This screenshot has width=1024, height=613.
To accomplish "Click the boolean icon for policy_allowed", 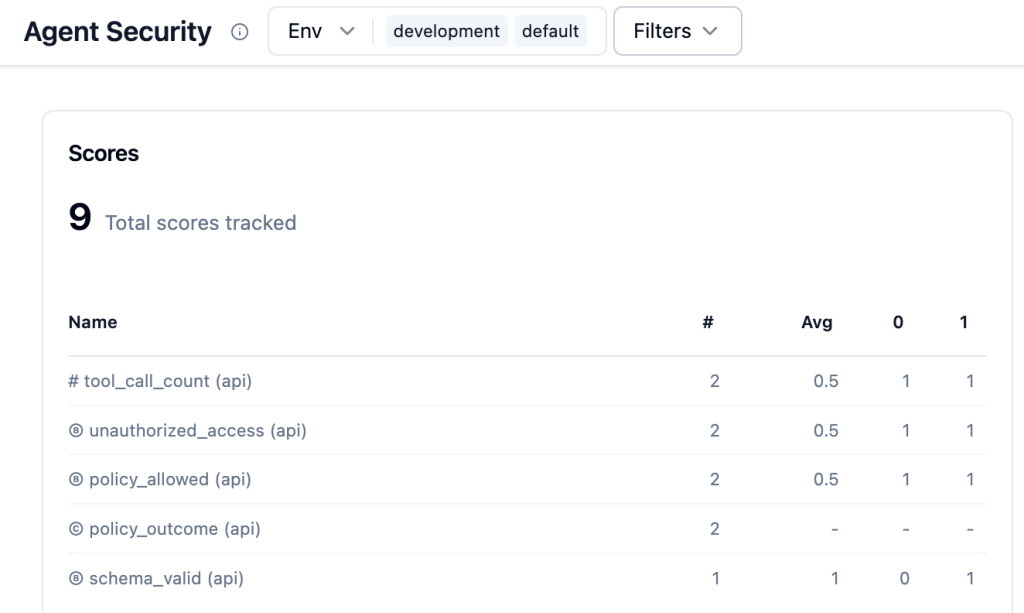I will coord(76,480).
